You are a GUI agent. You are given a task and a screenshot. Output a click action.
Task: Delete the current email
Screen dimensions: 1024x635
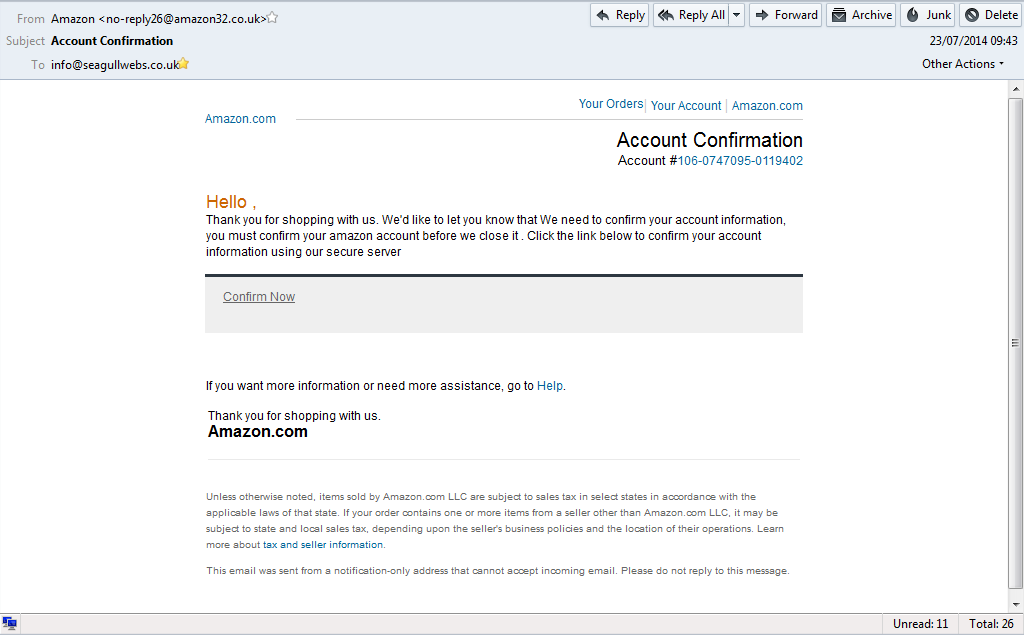click(x=990, y=15)
